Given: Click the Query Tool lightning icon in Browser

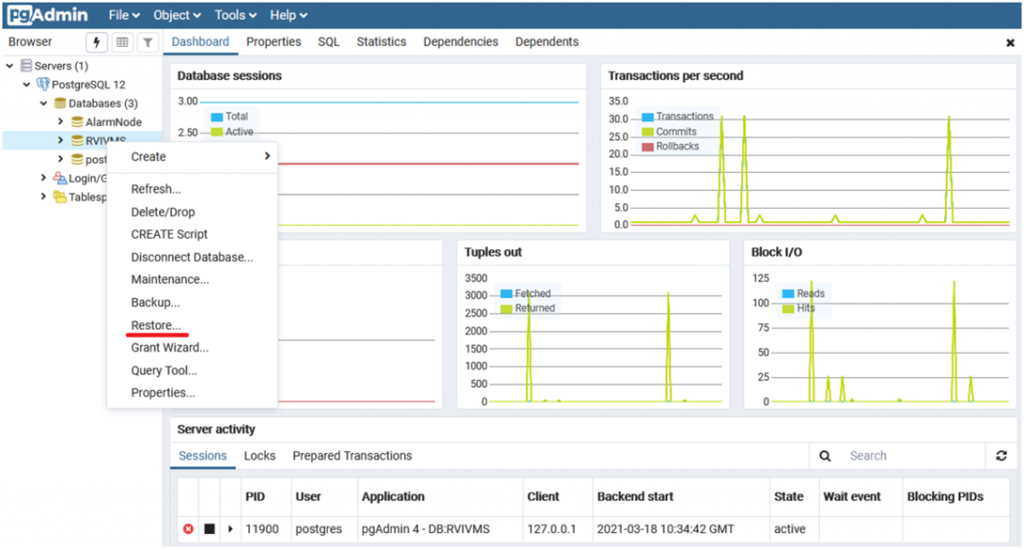Looking at the screenshot, I should pos(97,42).
